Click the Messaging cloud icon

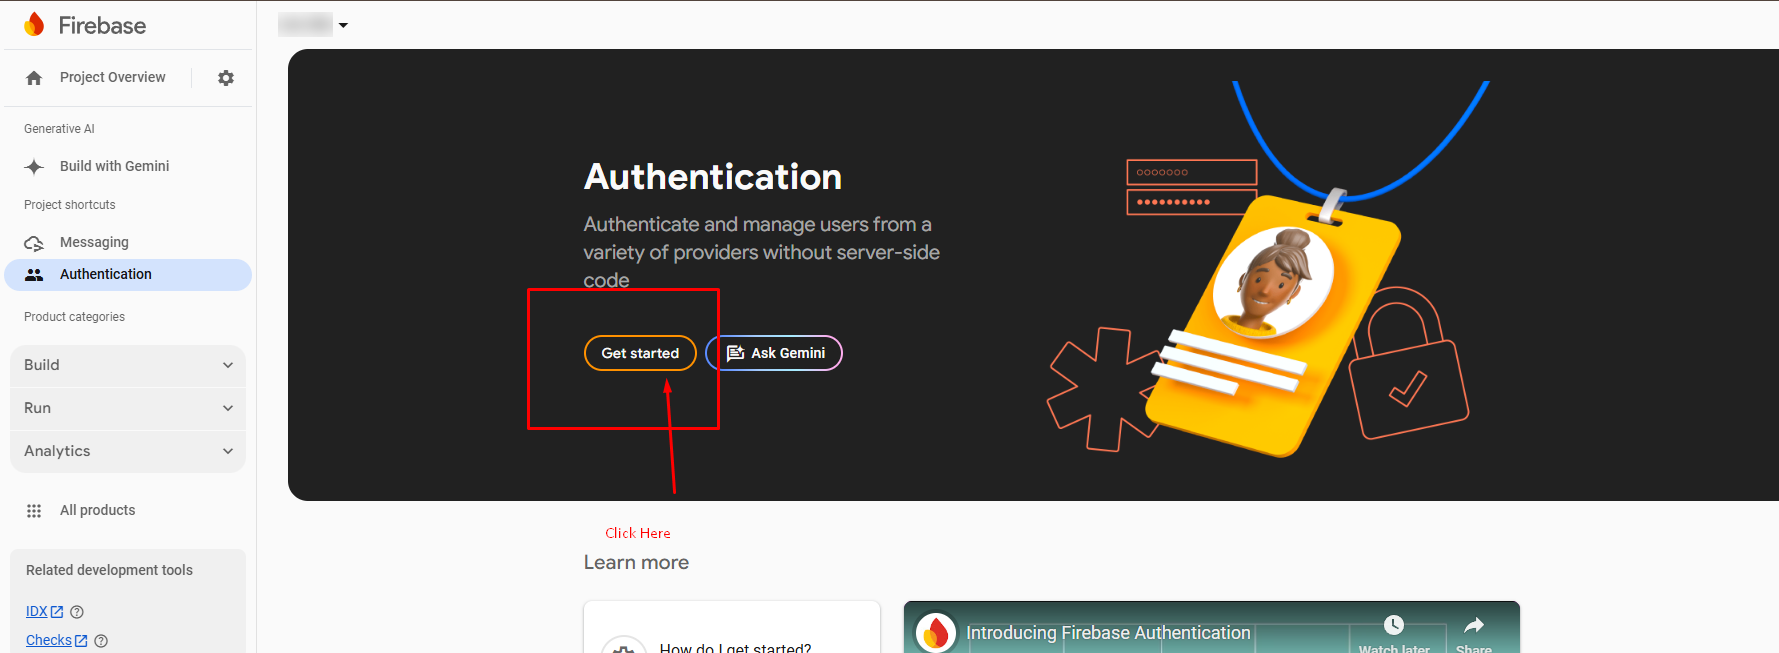click(34, 243)
